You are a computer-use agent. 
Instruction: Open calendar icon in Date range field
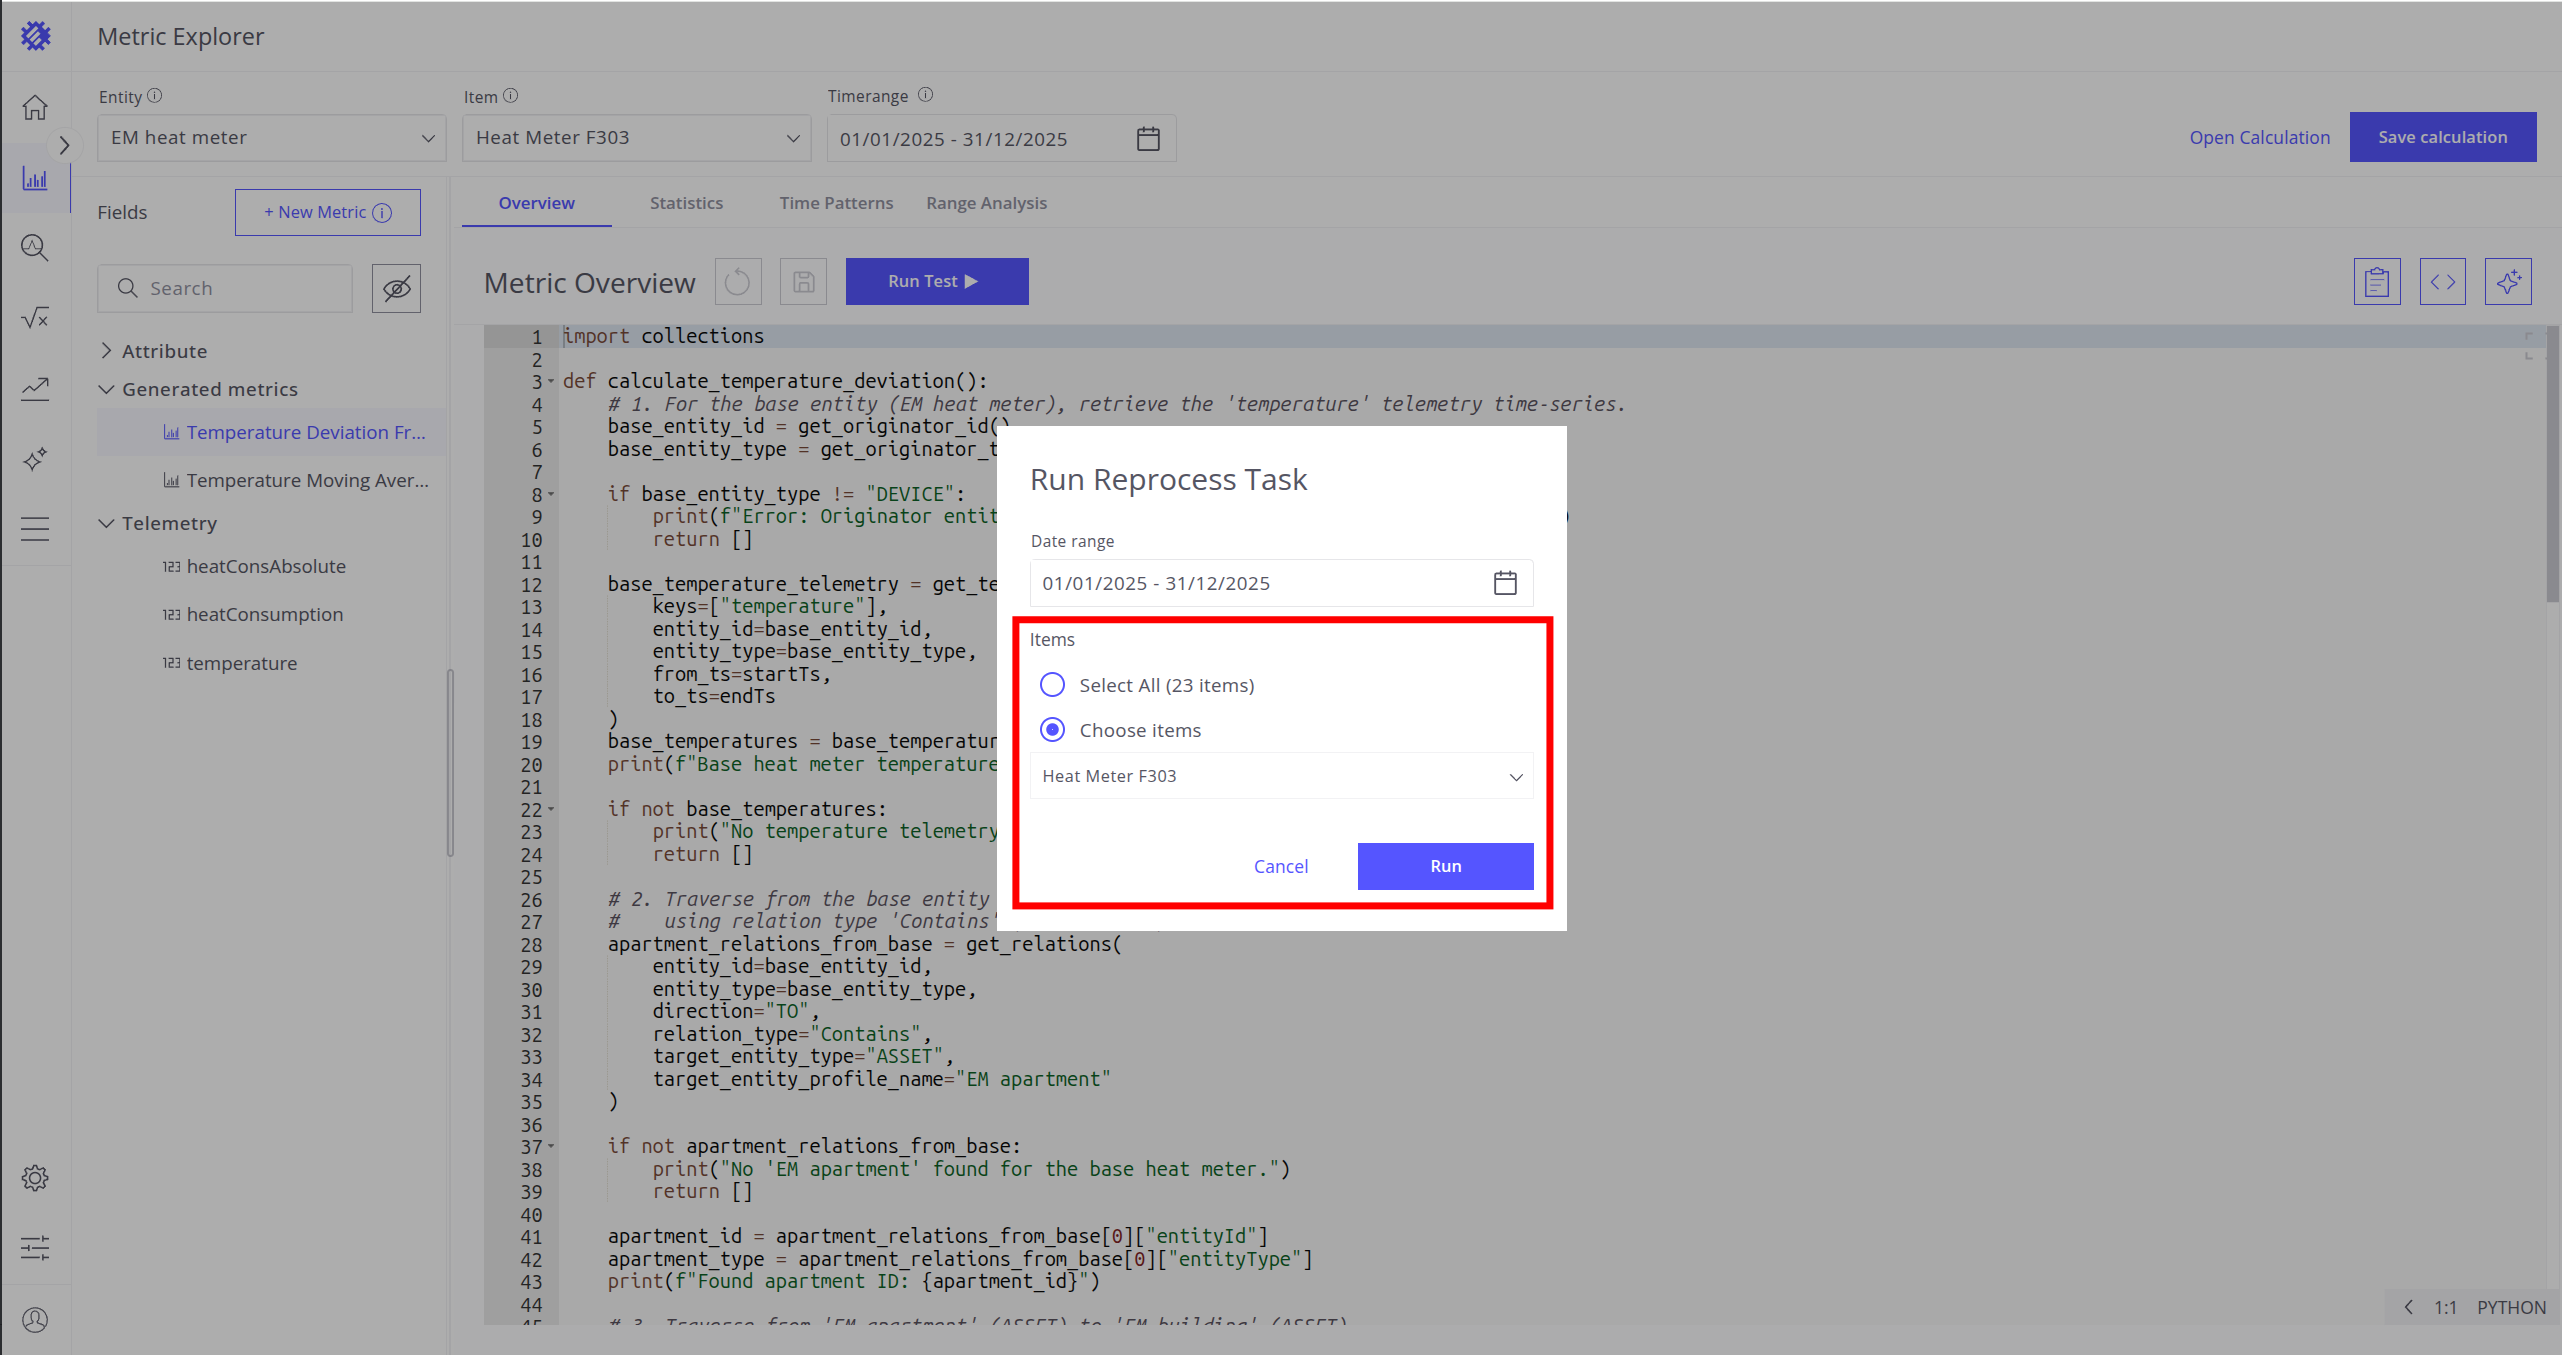coord(1504,583)
